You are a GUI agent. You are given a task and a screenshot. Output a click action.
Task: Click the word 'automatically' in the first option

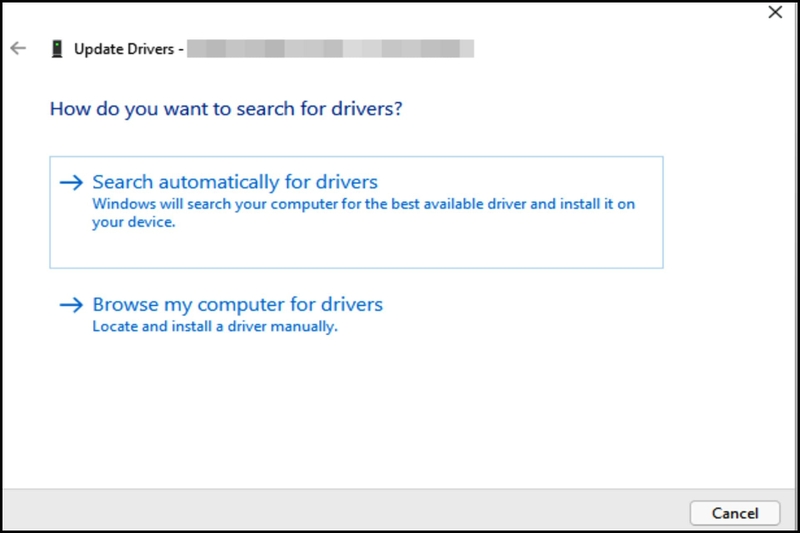215,182
